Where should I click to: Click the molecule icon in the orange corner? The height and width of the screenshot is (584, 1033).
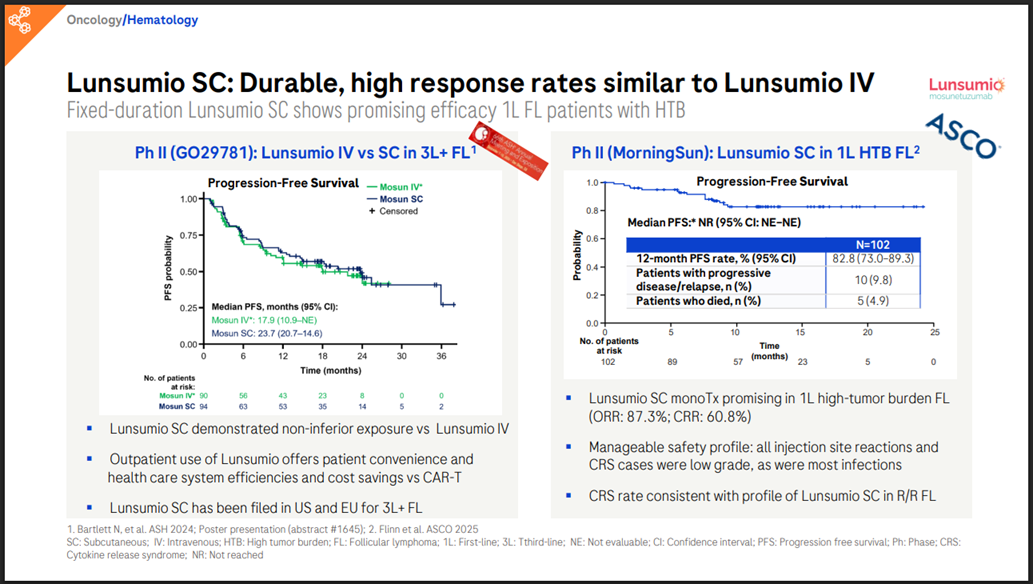19,20
